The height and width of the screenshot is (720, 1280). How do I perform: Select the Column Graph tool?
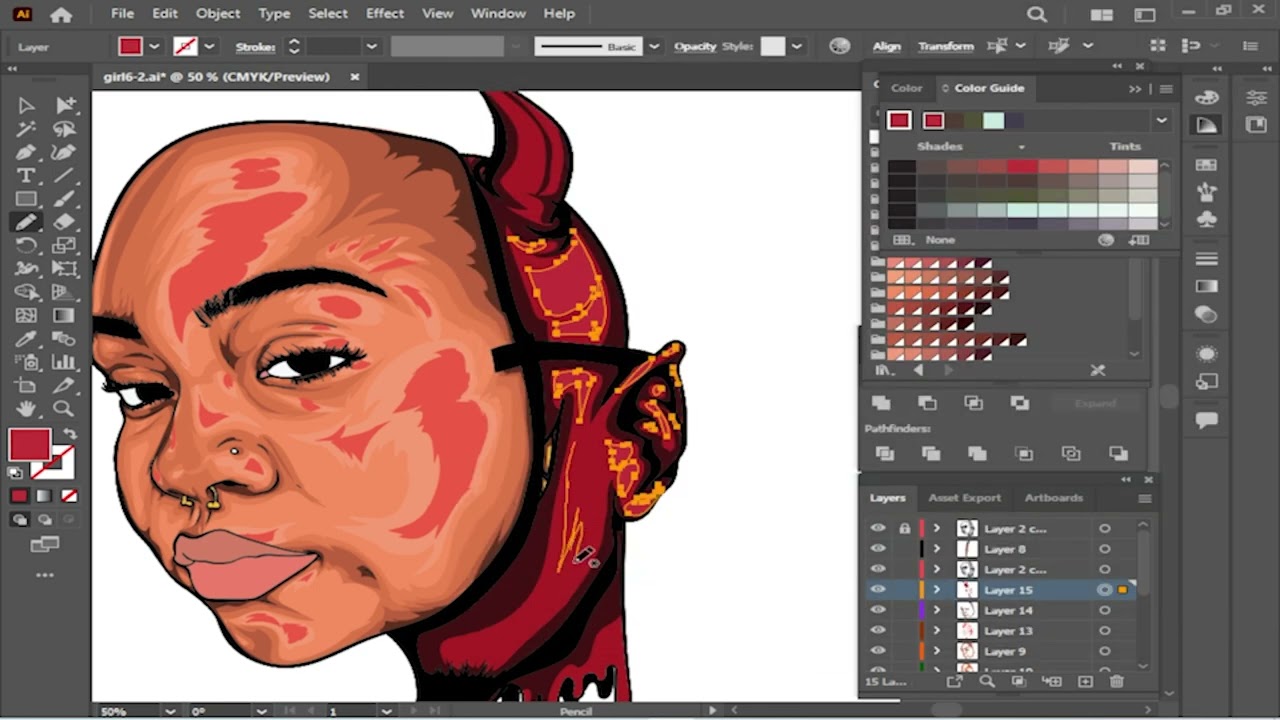pos(65,362)
